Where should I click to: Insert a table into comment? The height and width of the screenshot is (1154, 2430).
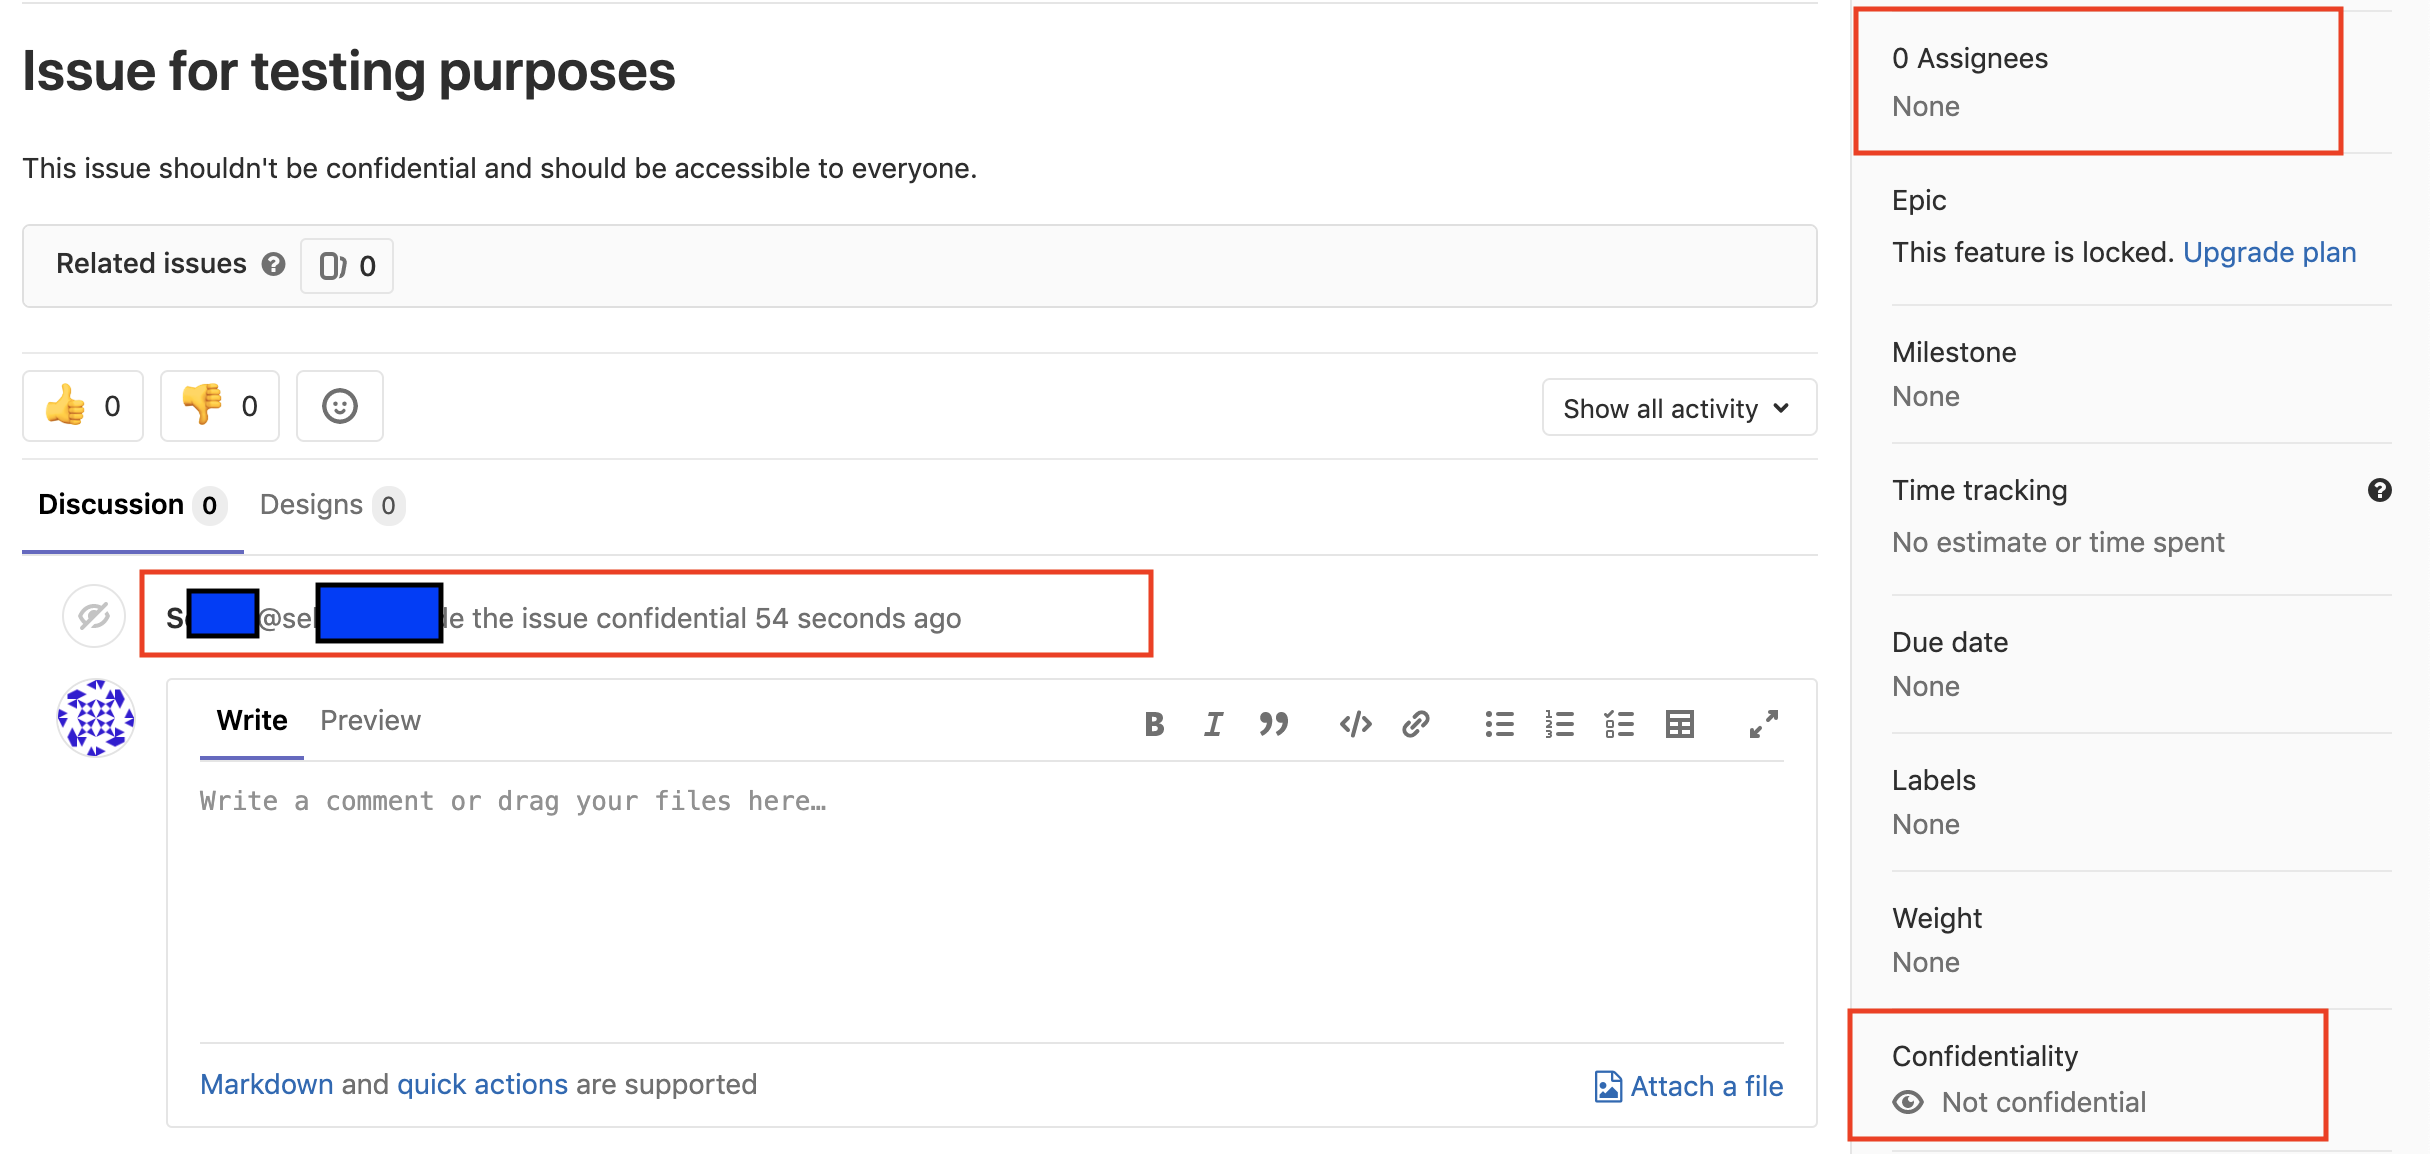click(1680, 724)
